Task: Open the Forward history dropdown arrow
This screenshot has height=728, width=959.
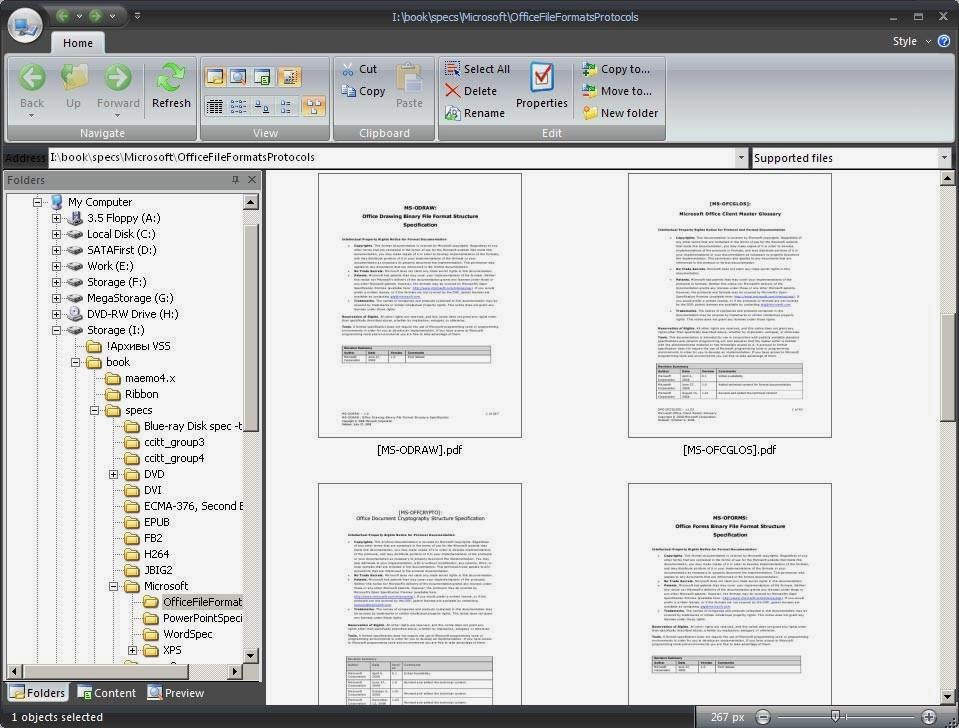Action: 117,116
